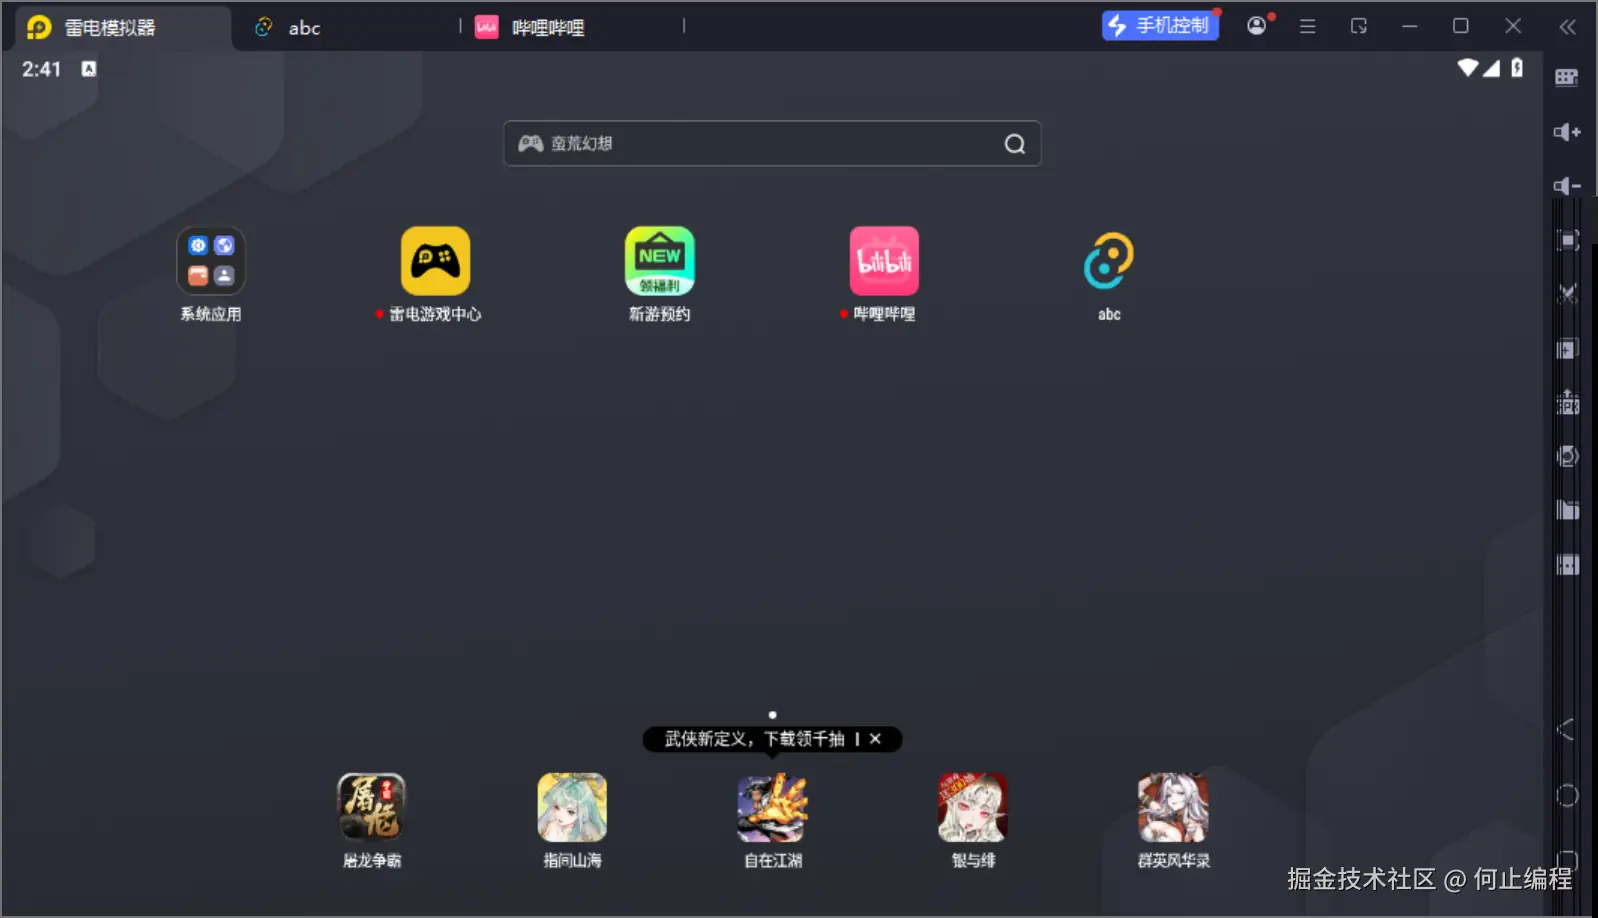Screen dimensions: 1598x918
Task: Click the Android back triangle button
Action: 1566,730
